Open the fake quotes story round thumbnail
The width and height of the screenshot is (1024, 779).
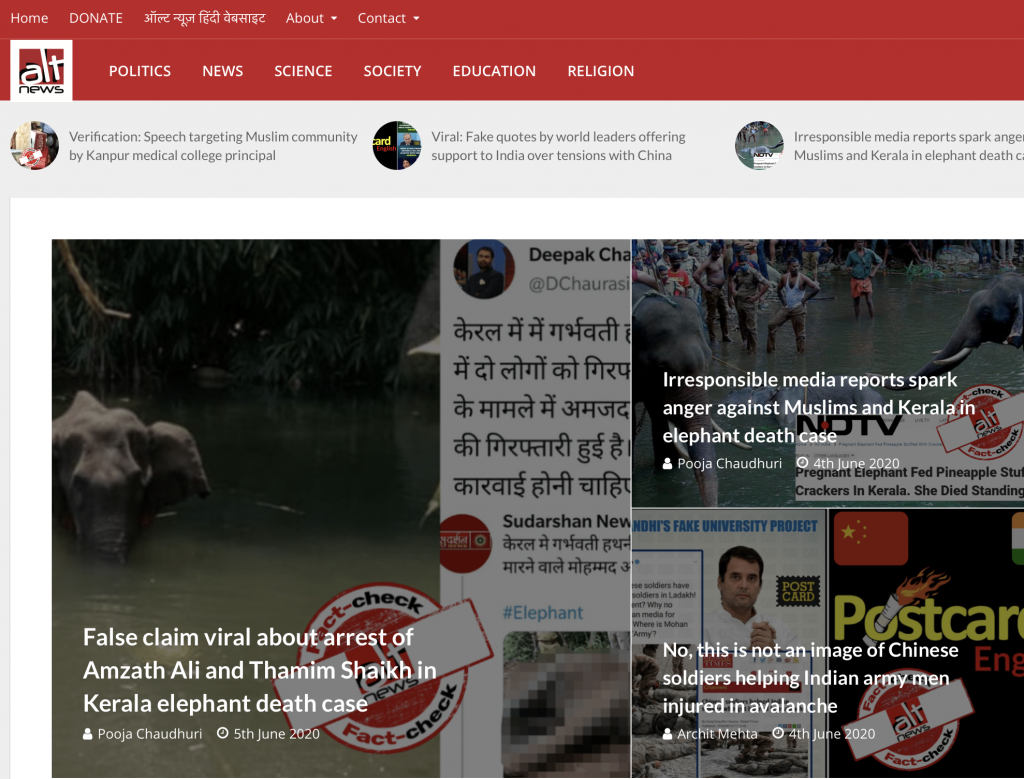point(397,146)
